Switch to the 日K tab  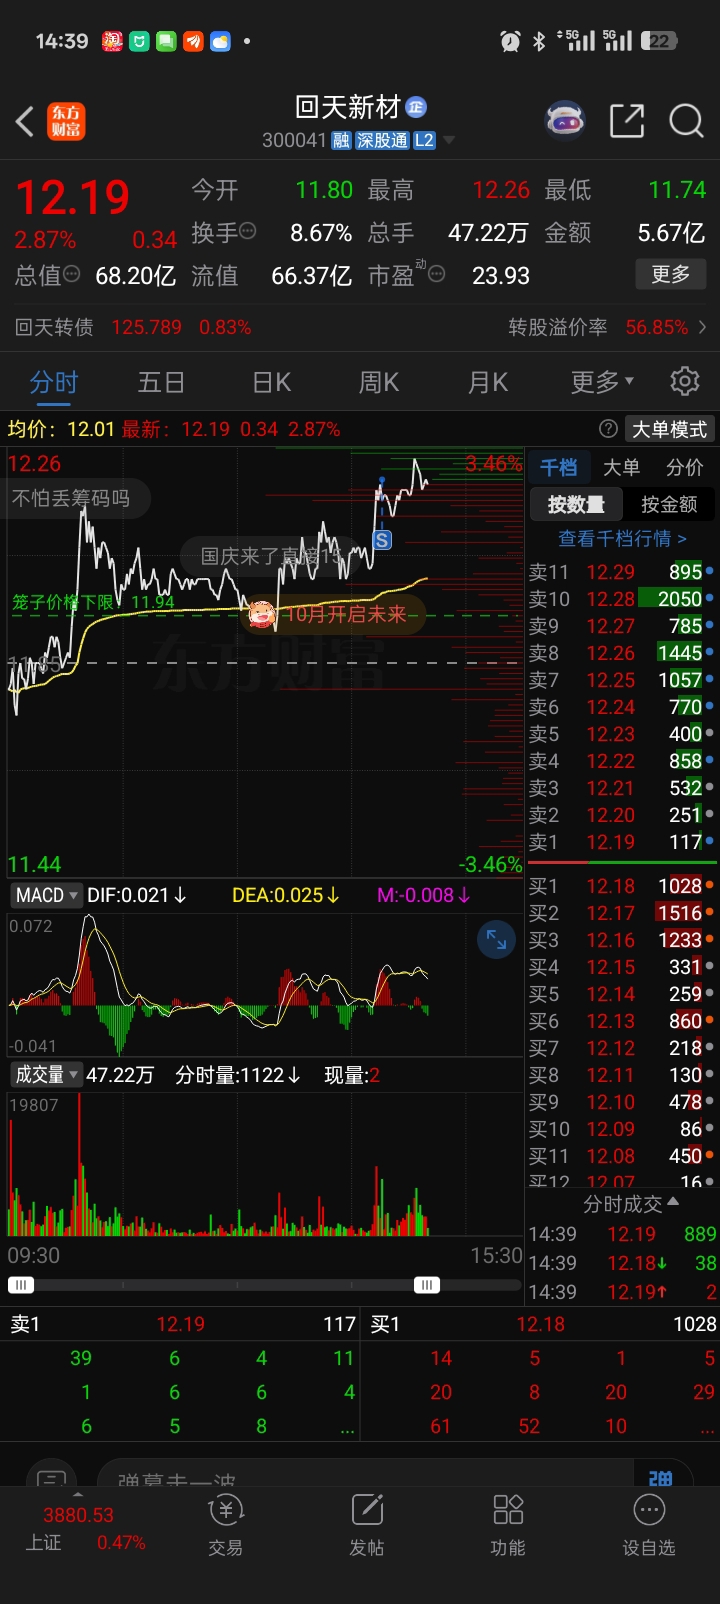click(x=272, y=382)
